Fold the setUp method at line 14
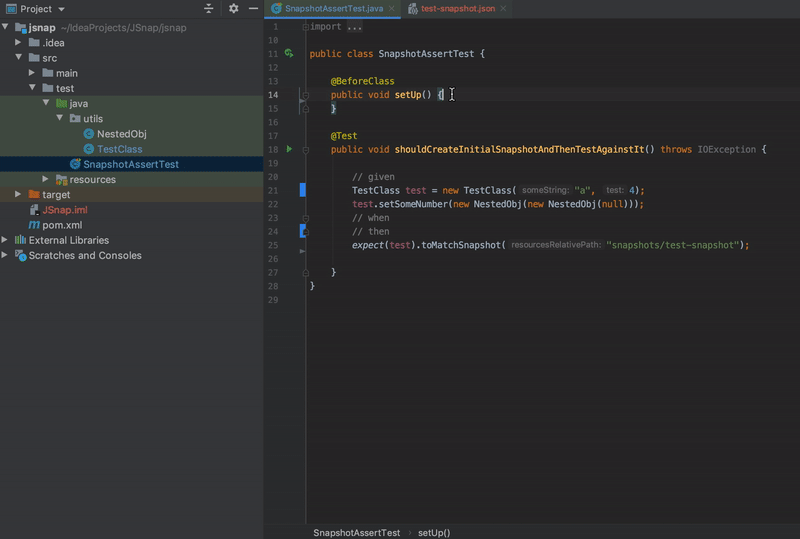The width and height of the screenshot is (800, 539). coord(306,95)
